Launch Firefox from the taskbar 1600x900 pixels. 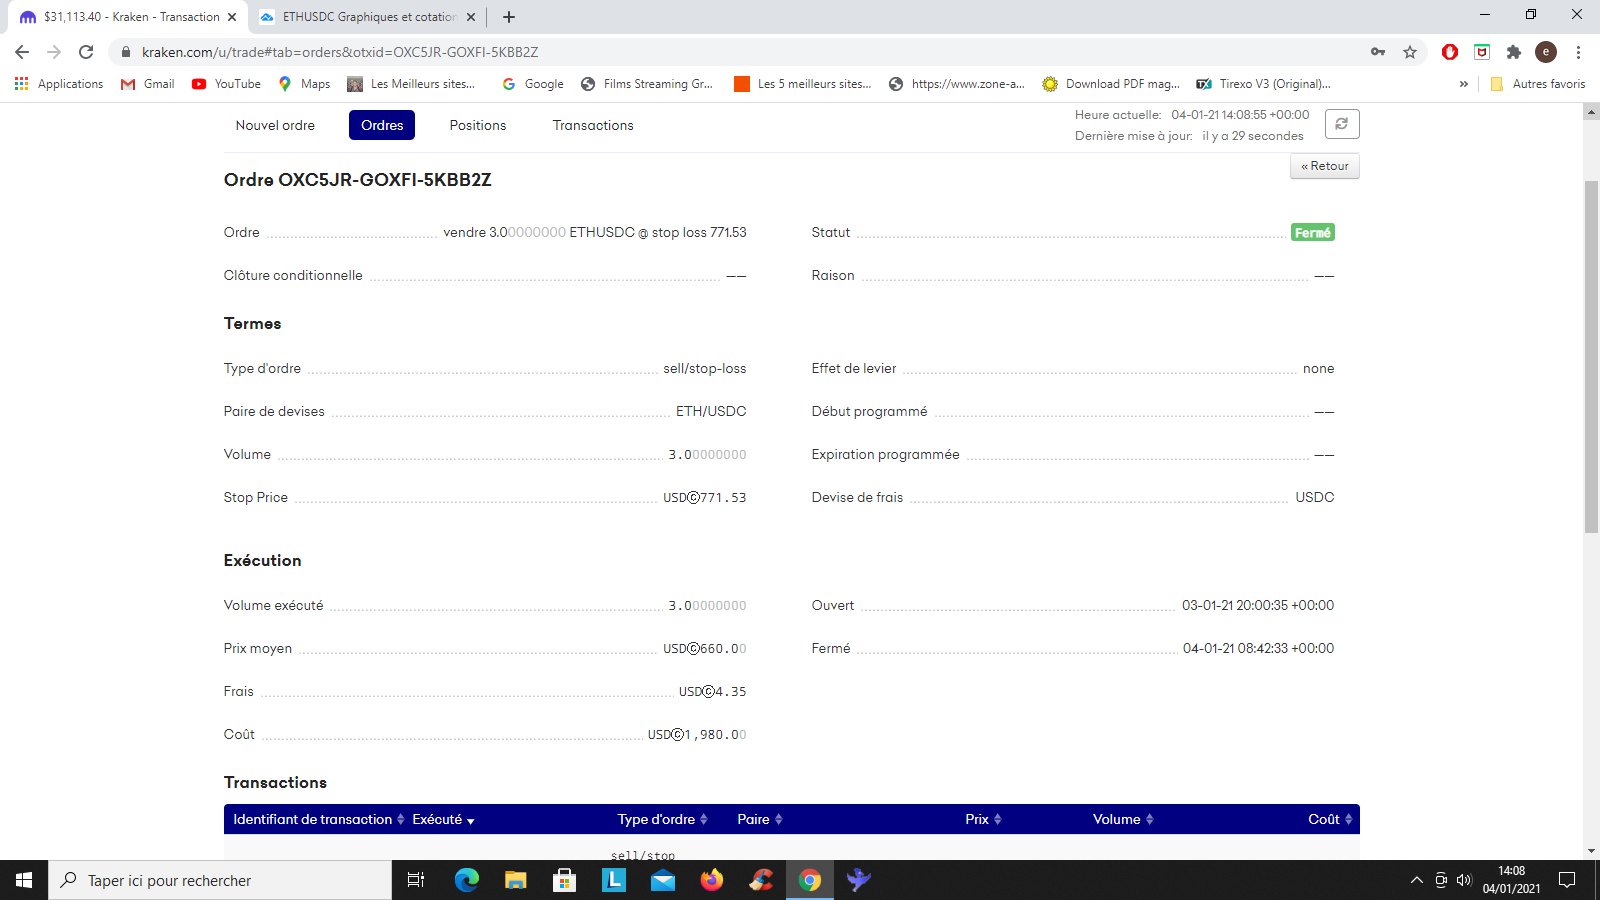[x=712, y=880]
